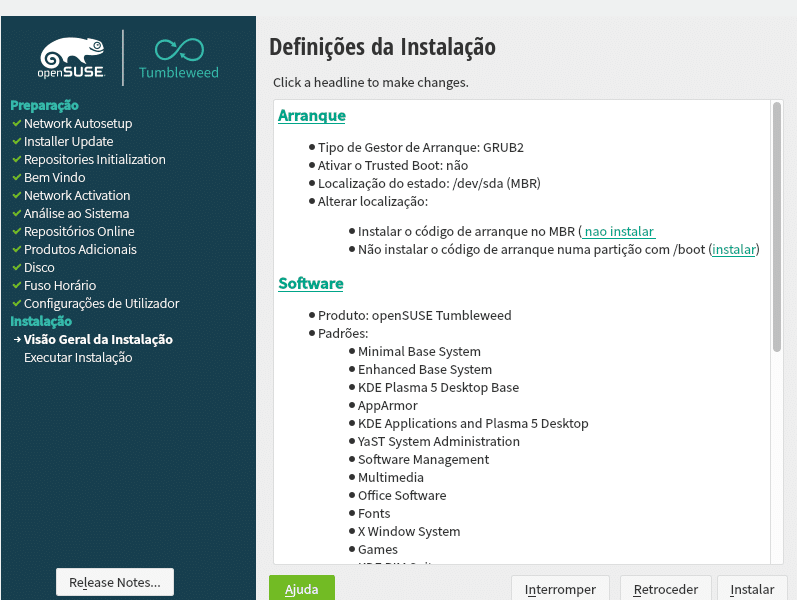Click the Preparação section heading
Screen dimensions: 797x600
coord(44,105)
